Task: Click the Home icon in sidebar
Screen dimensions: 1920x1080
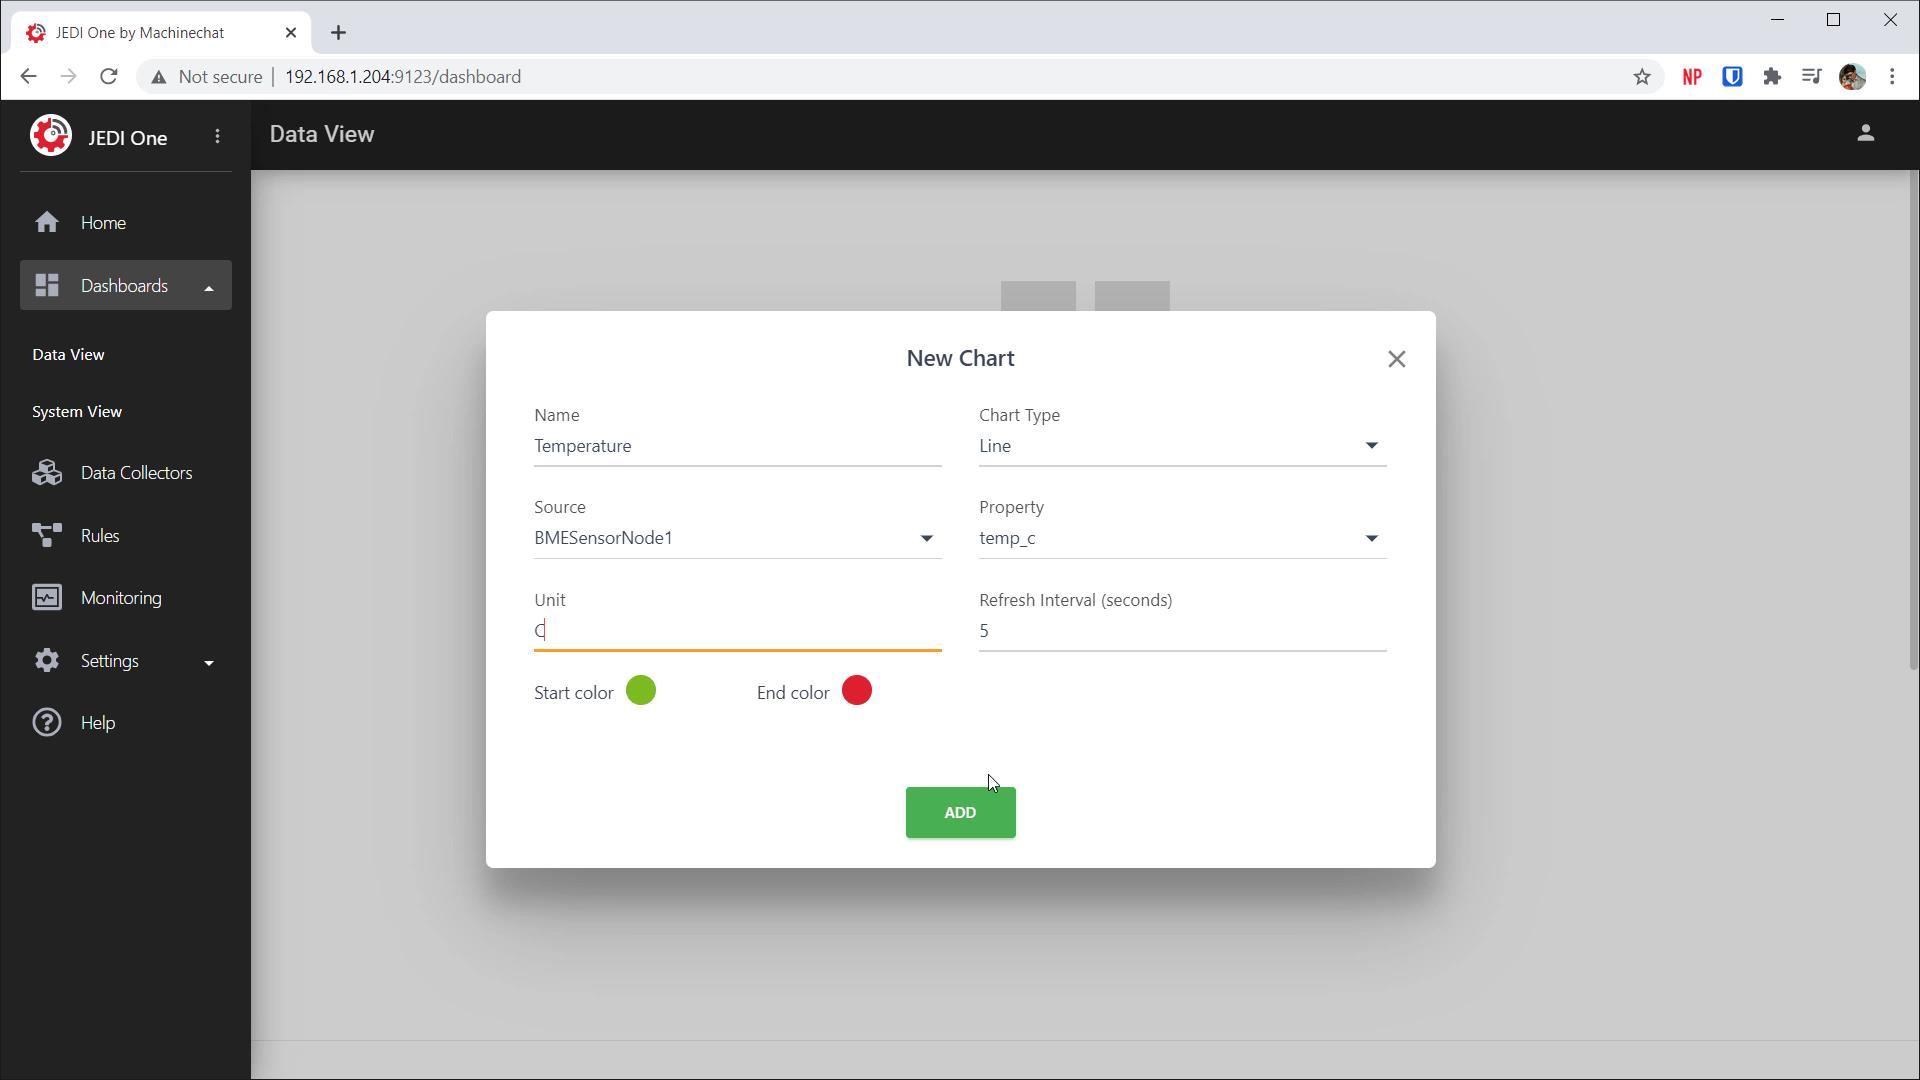Action: [x=47, y=222]
